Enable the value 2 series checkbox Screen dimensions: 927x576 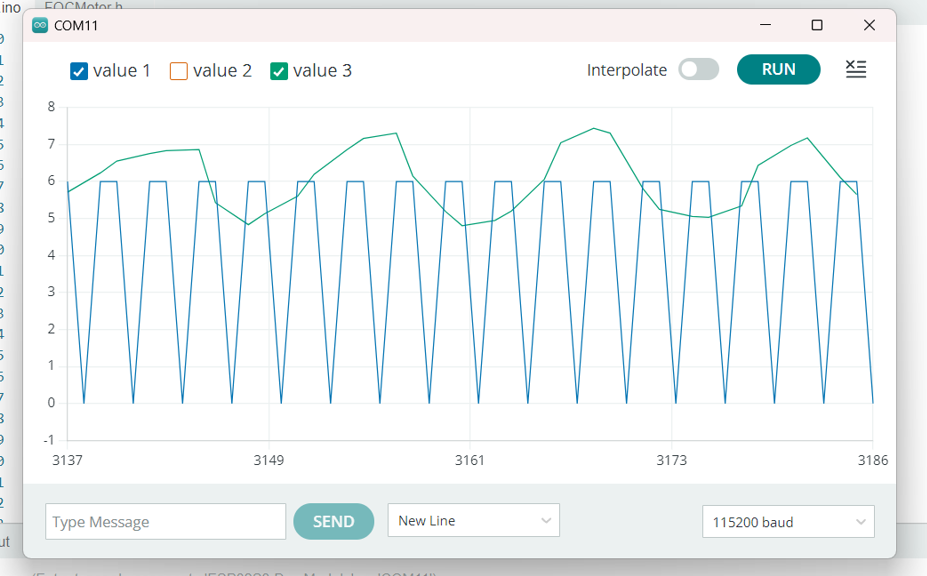179,71
